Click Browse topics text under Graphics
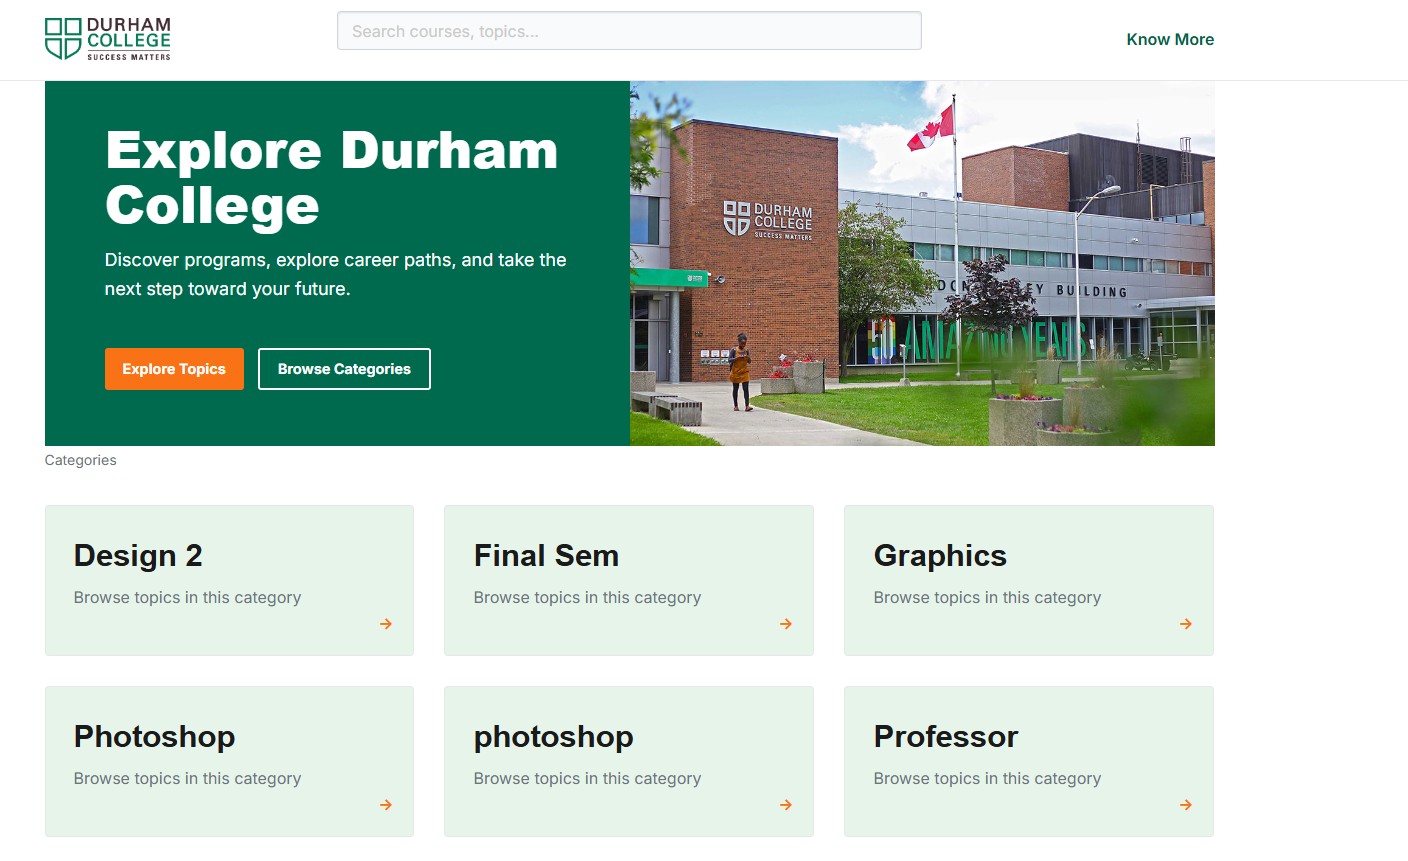1408x861 pixels. pos(987,598)
